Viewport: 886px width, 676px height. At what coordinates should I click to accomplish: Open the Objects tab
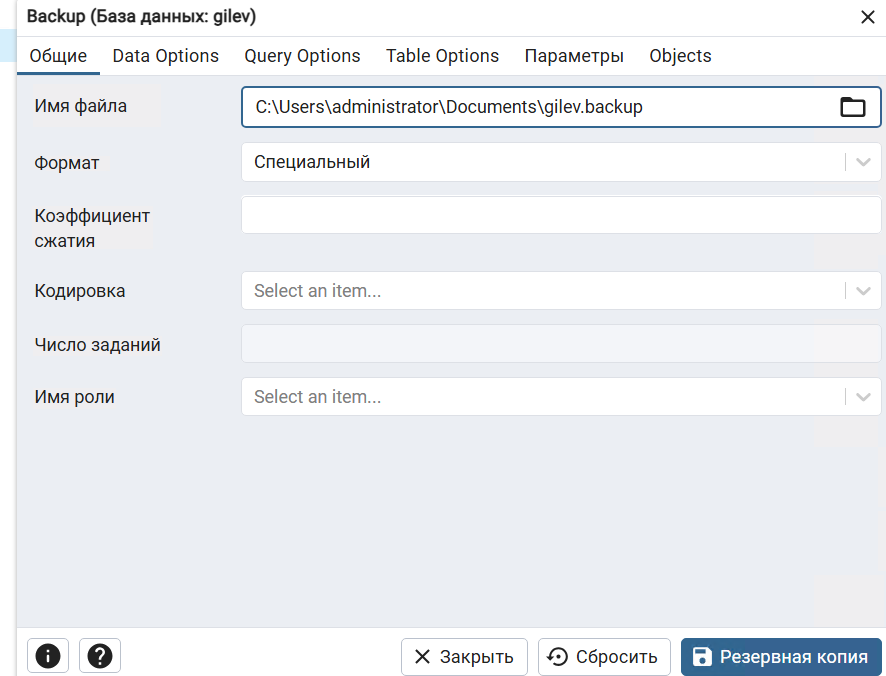(x=680, y=56)
